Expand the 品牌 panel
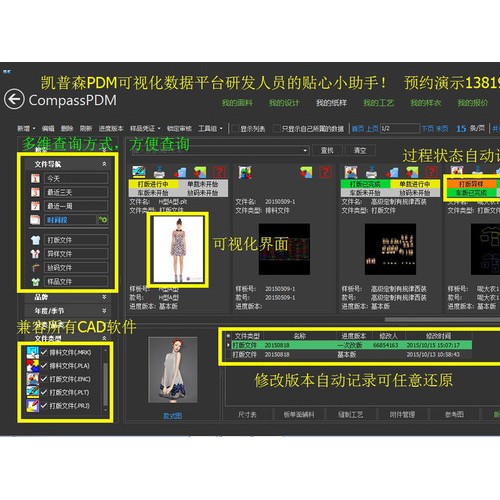 click(x=104, y=297)
